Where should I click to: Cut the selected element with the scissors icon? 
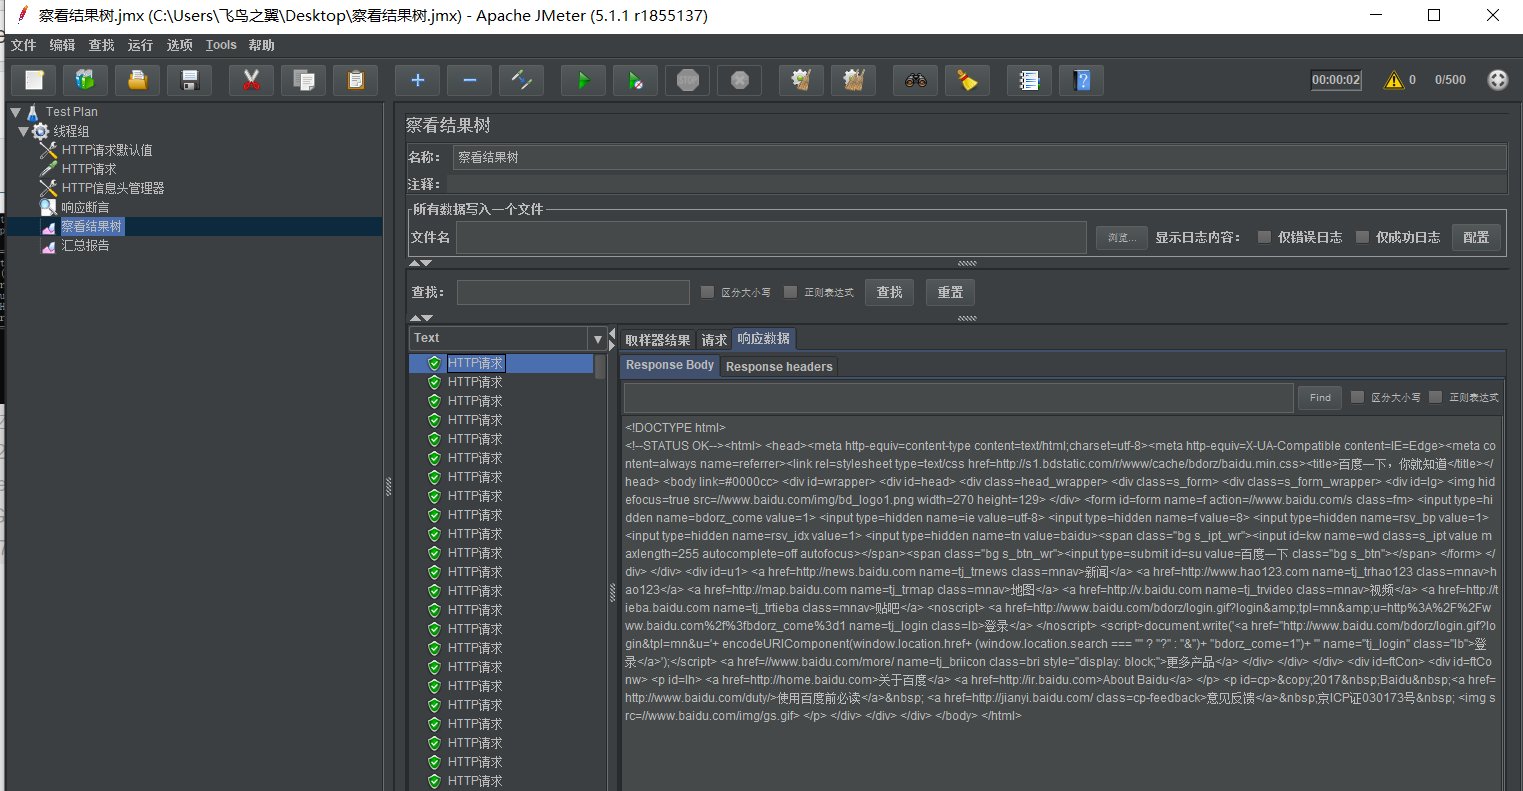(249, 80)
